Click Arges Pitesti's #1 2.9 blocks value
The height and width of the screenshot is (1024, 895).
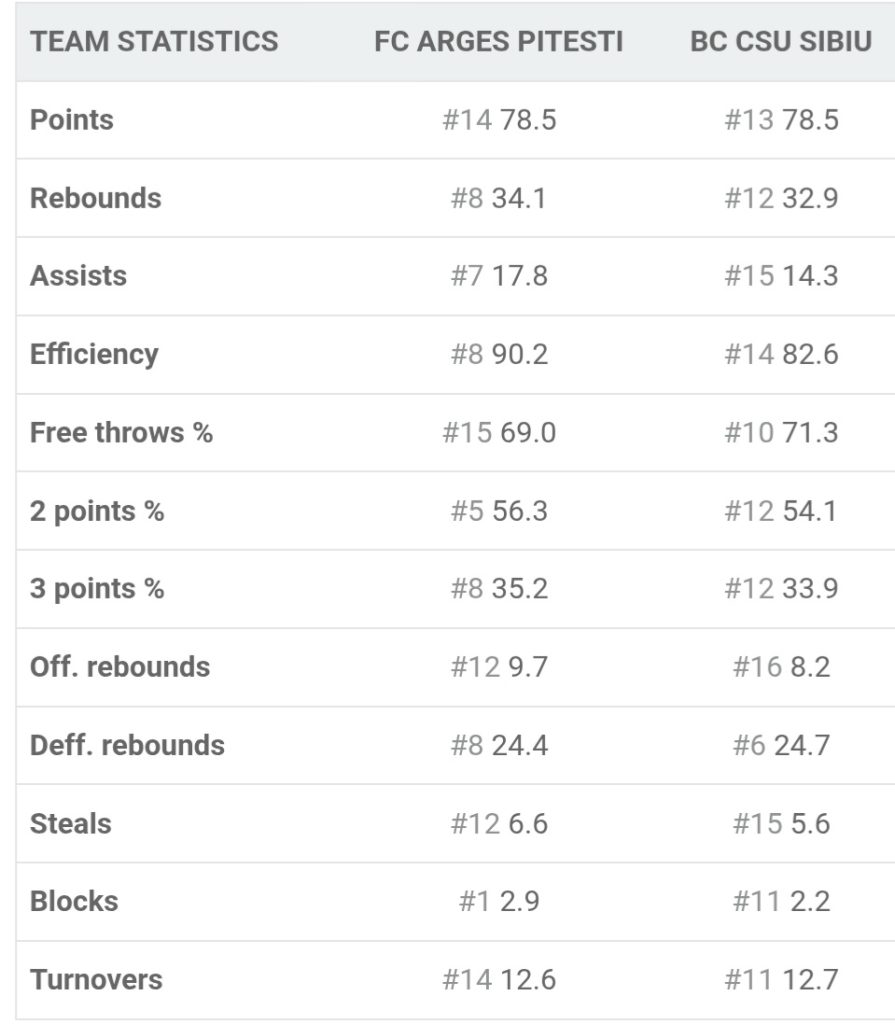click(499, 901)
